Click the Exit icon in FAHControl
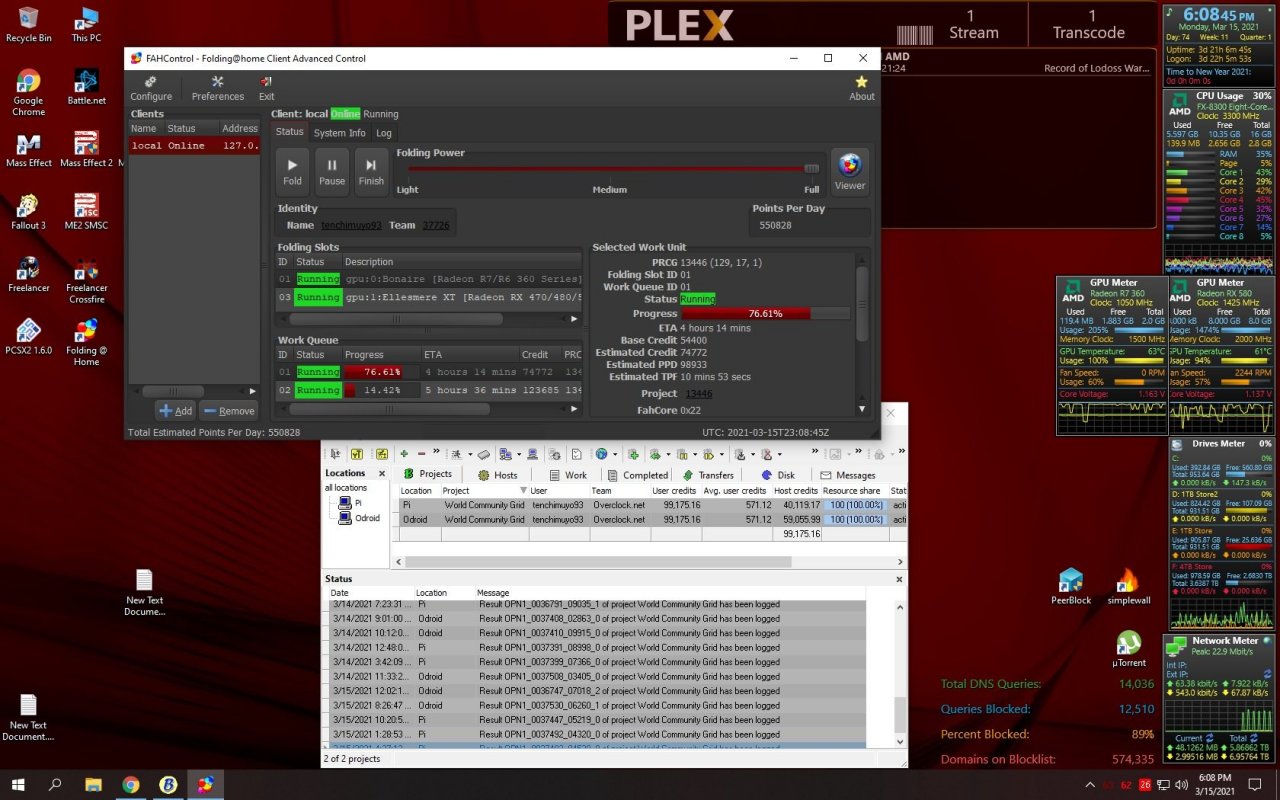Image resolution: width=1280 pixels, height=800 pixels. 266,88
